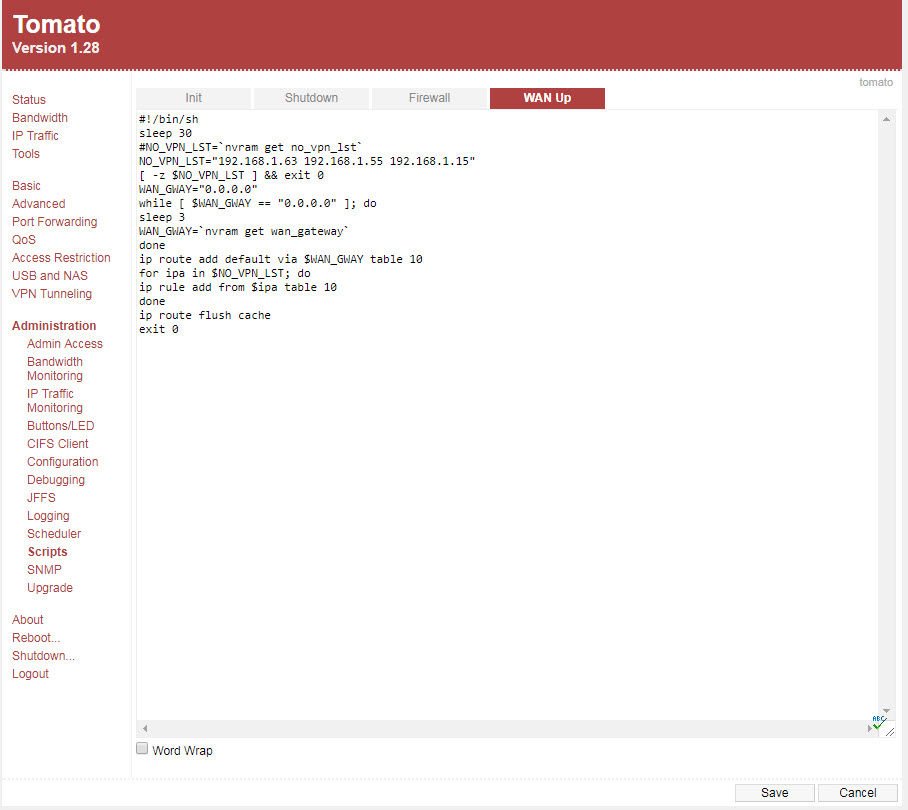Viewport: 908px width, 810px height.
Task: Click the "#!/bin/sh" first line
Action: coord(169,119)
